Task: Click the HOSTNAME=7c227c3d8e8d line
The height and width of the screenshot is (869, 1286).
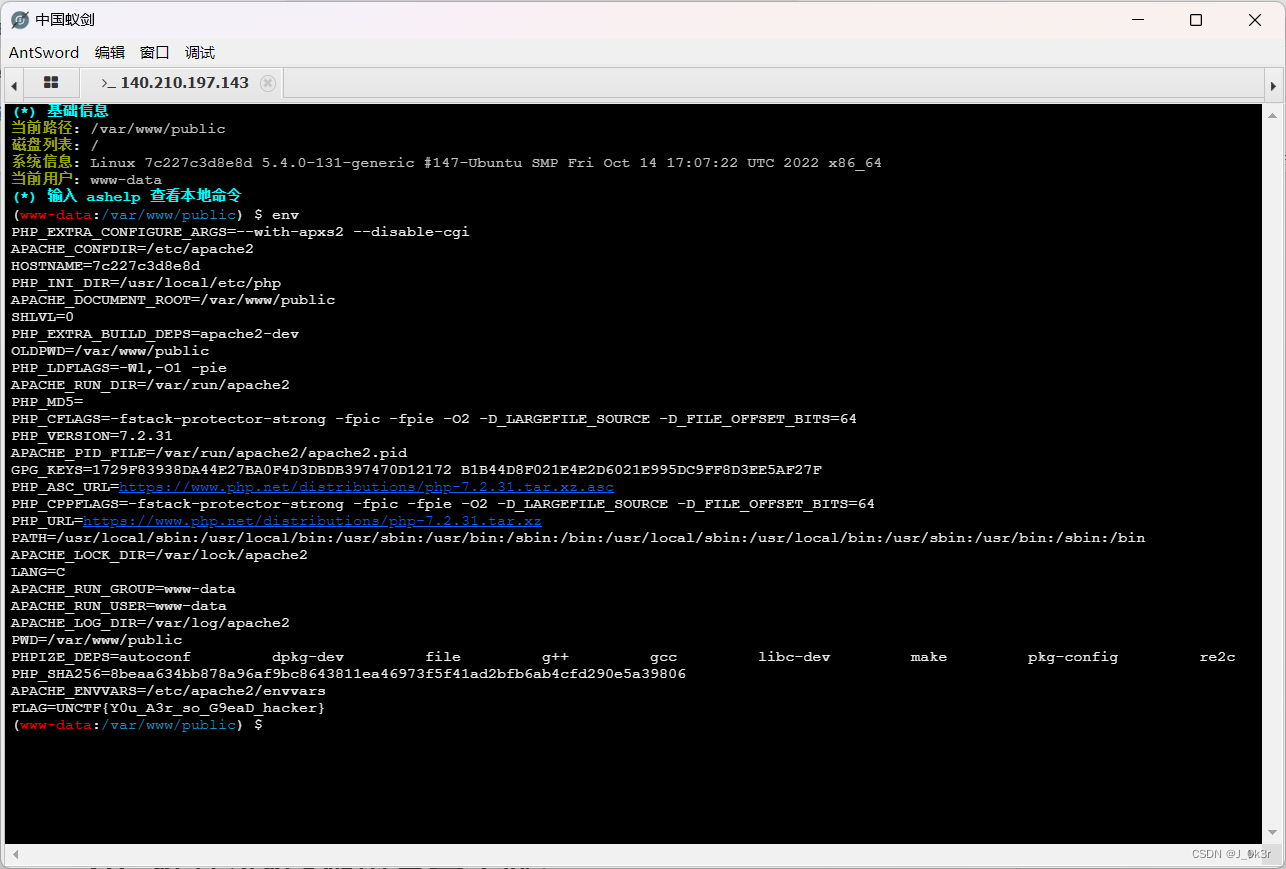Action: tap(105, 266)
